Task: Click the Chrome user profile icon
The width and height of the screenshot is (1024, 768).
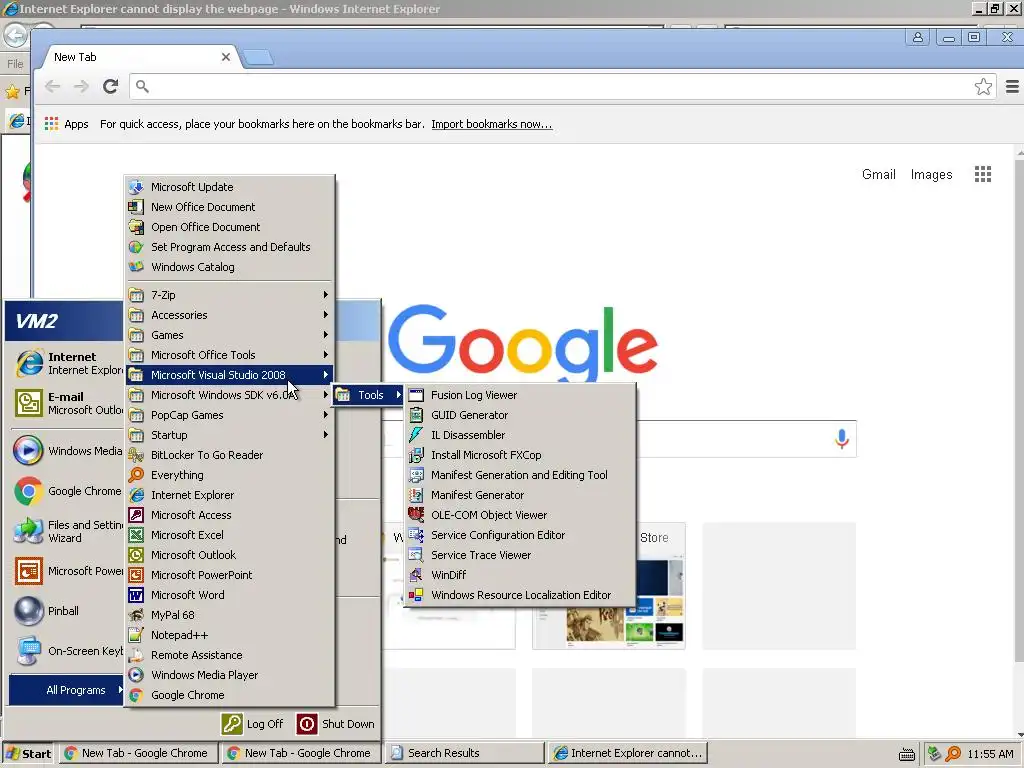Action: (918, 37)
